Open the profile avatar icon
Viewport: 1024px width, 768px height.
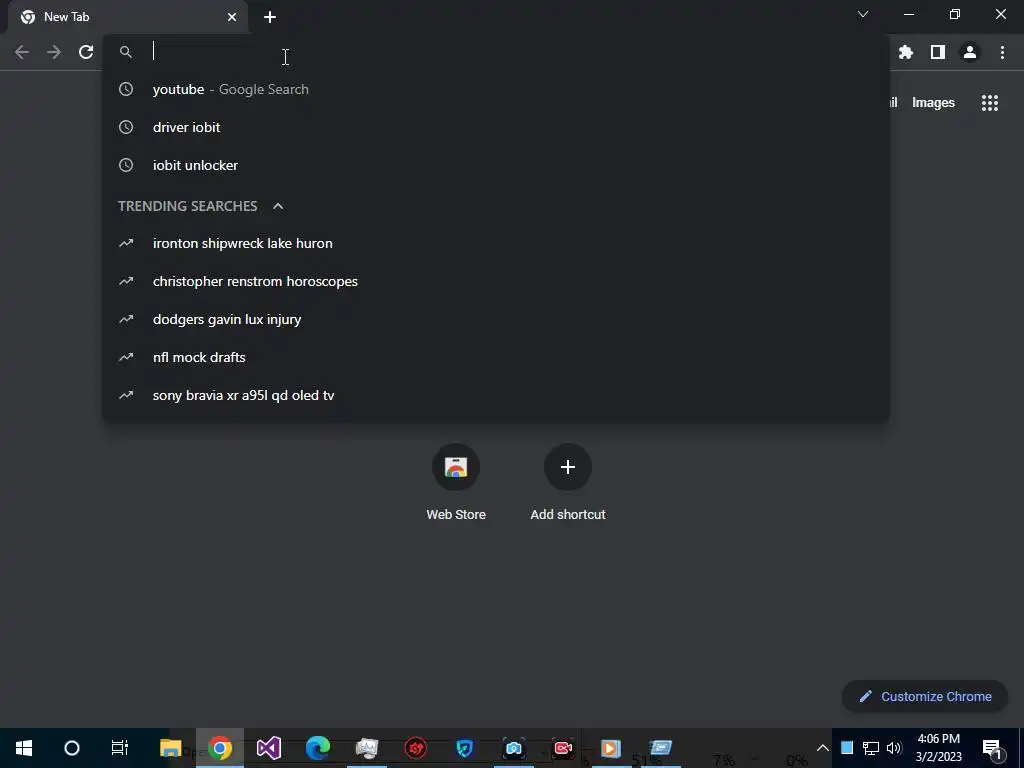click(970, 52)
